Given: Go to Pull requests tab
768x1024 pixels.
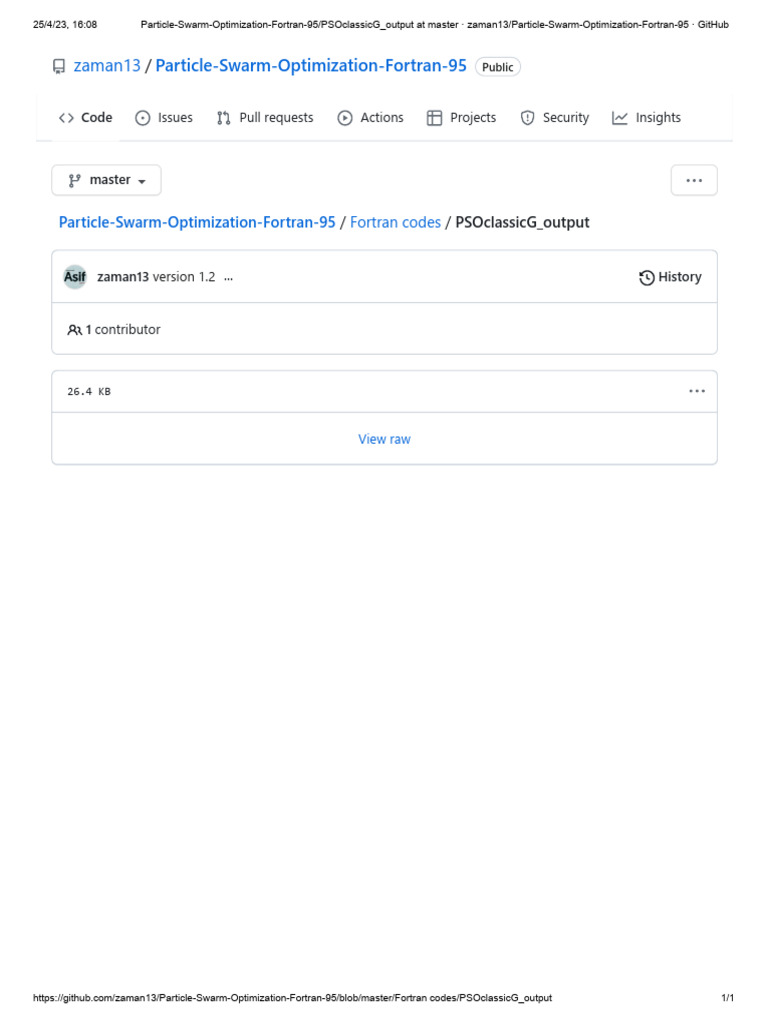Looking at the screenshot, I should tap(265, 118).
